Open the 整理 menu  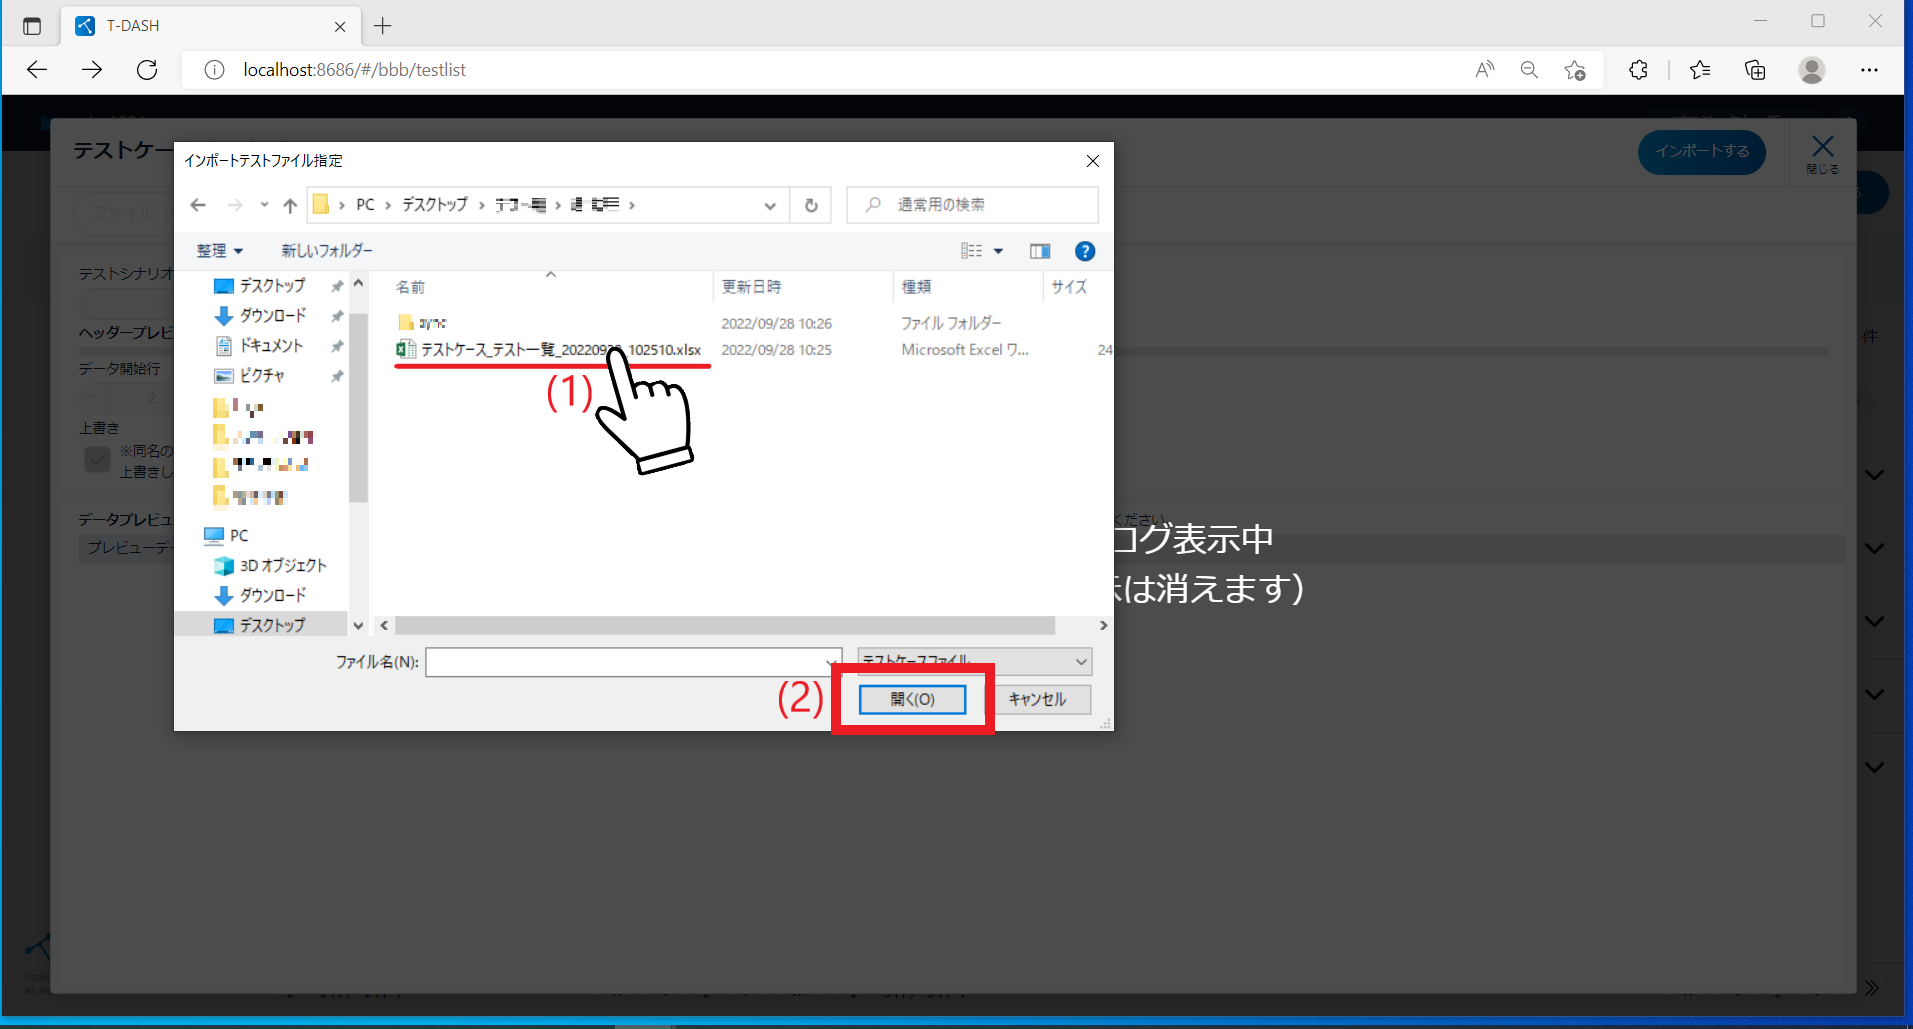pyautogui.click(x=219, y=251)
